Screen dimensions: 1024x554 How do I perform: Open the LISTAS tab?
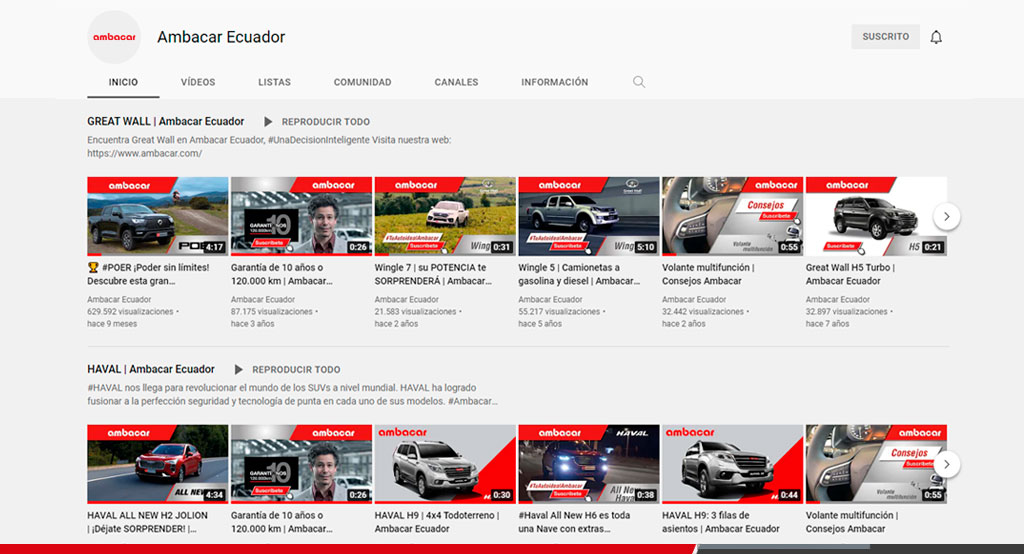(x=274, y=82)
